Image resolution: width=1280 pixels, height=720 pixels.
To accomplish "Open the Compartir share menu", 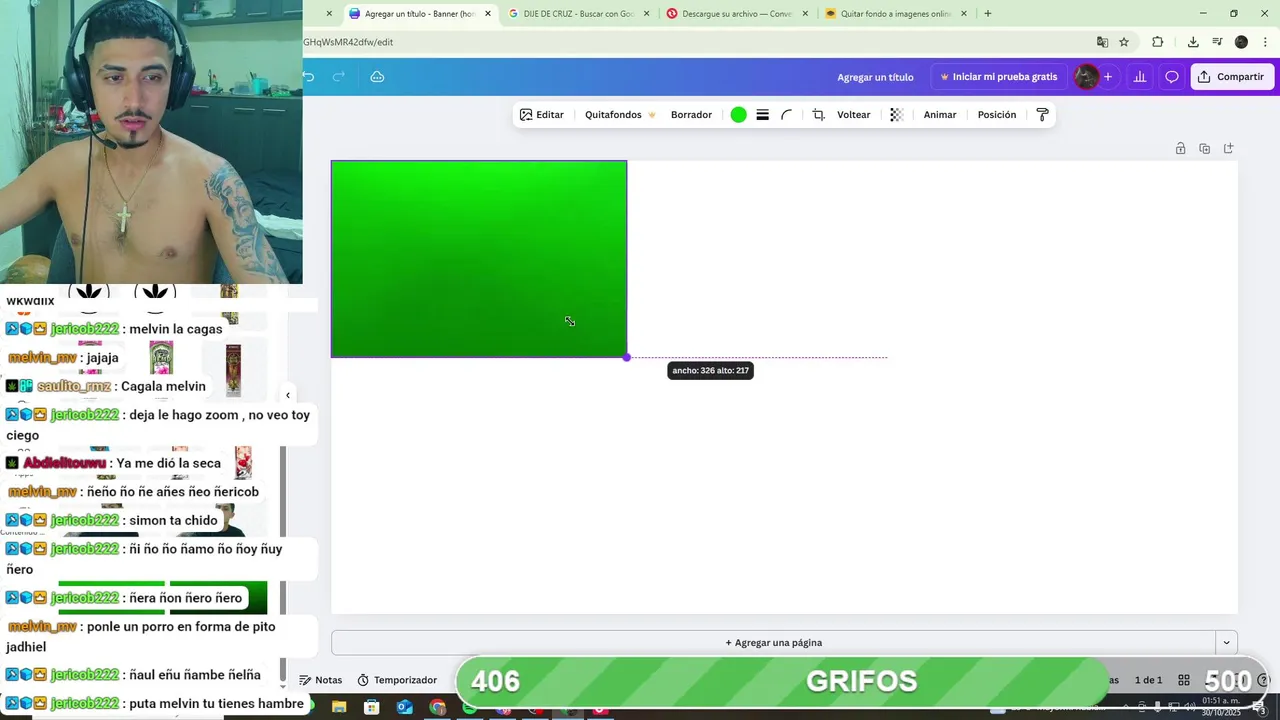I will tap(1232, 77).
